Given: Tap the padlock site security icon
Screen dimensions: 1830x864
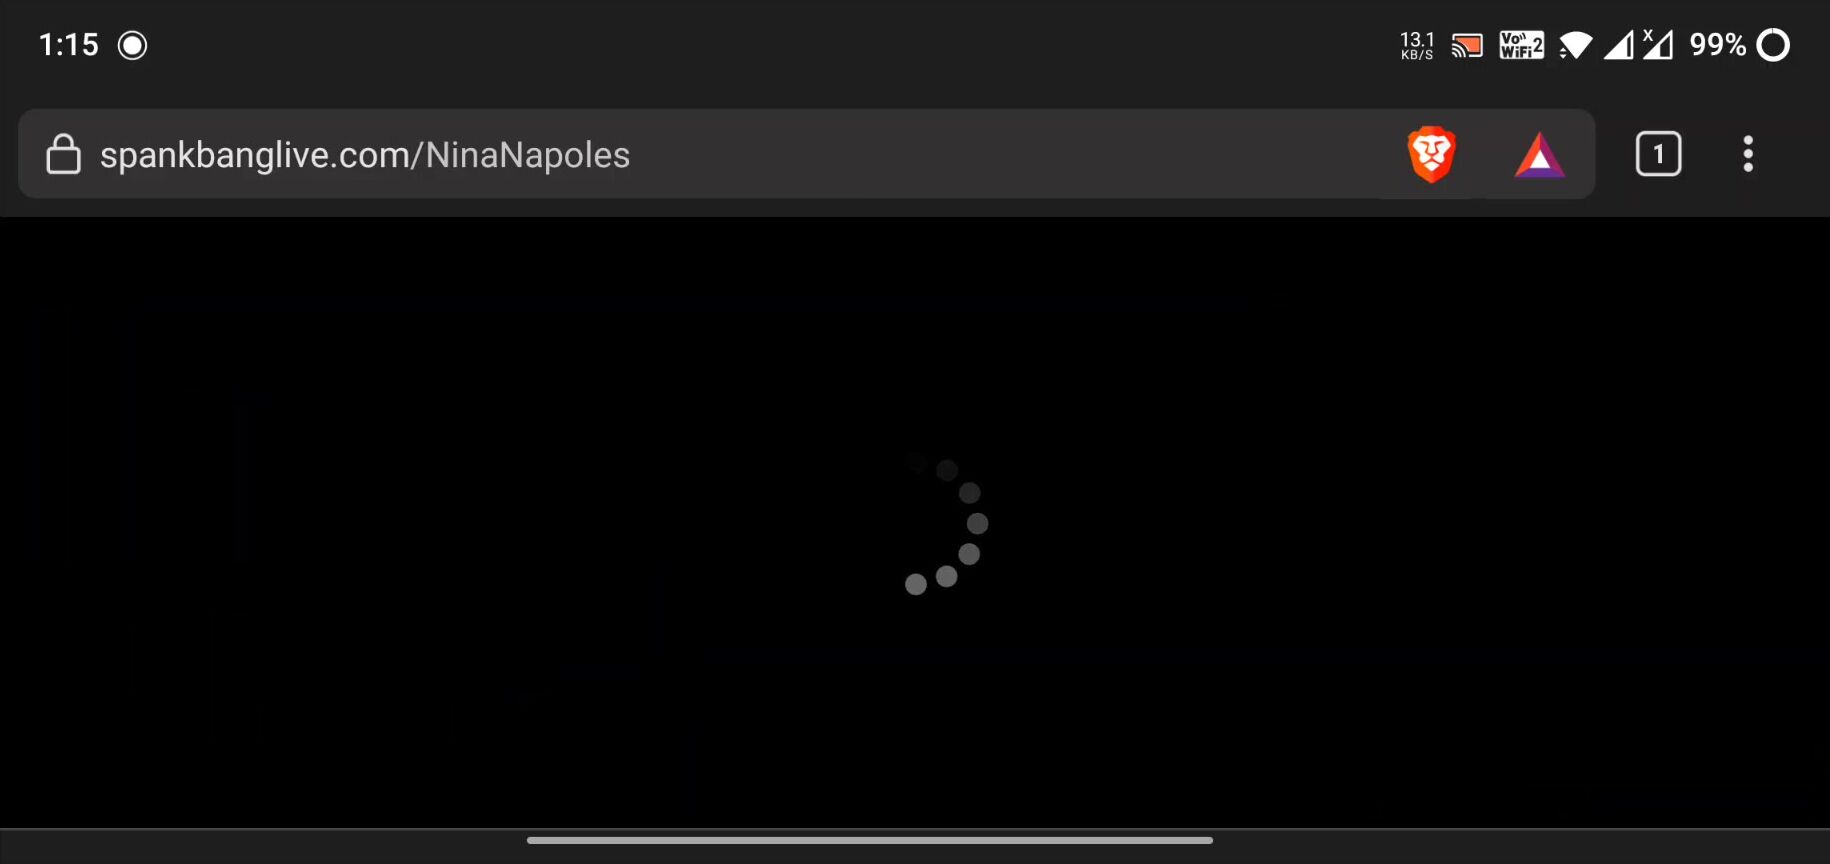Looking at the screenshot, I should (63, 154).
